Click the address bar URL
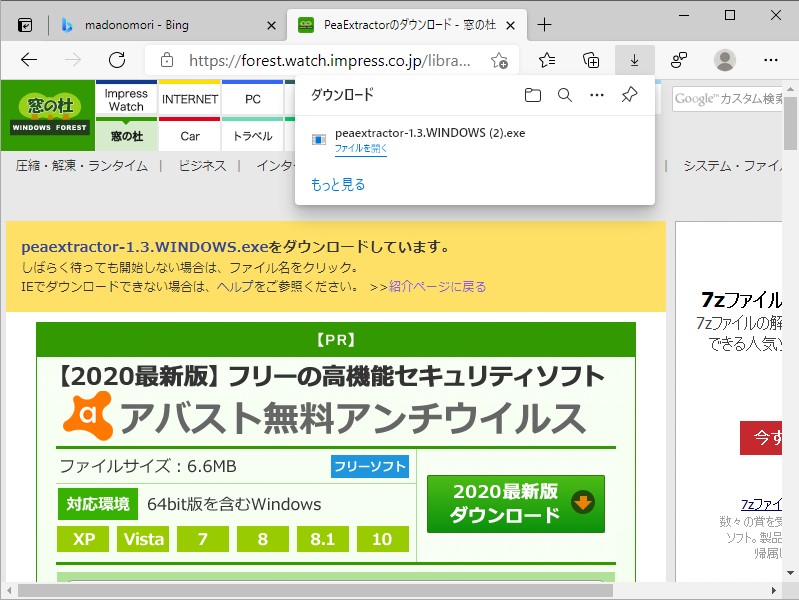 (x=329, y=61)
